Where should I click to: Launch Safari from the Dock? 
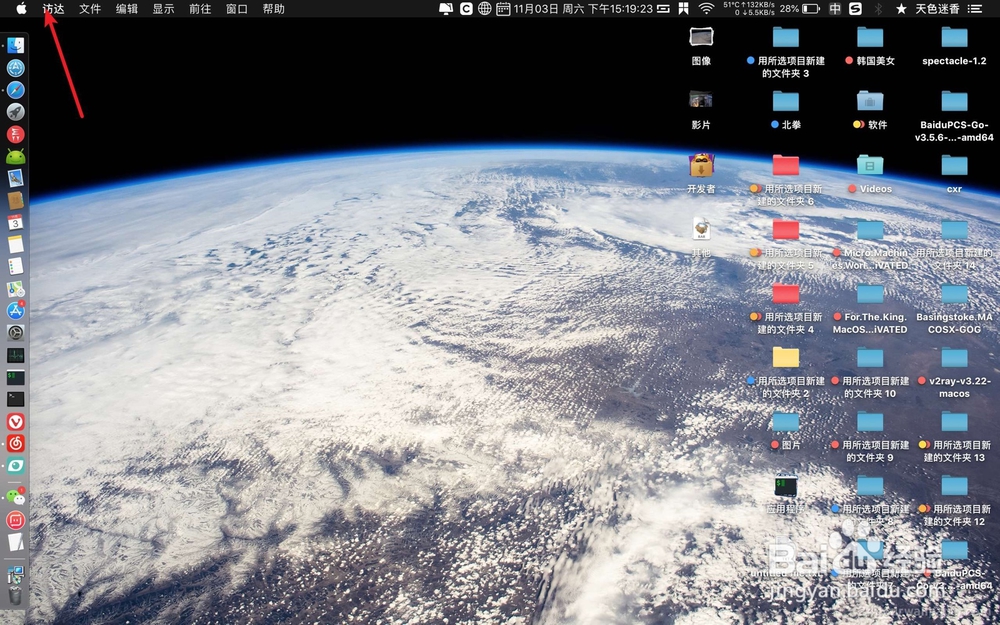pos(15,90)
